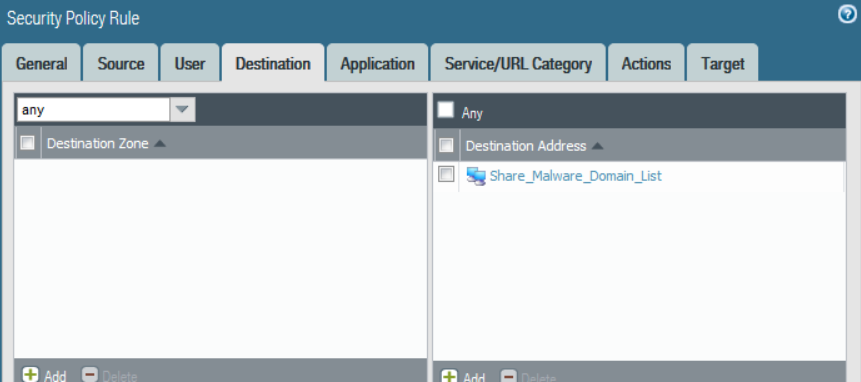This screenshot has width=861, height=382.
Task: Open the Target tab
Action: [x=723, y=63]
